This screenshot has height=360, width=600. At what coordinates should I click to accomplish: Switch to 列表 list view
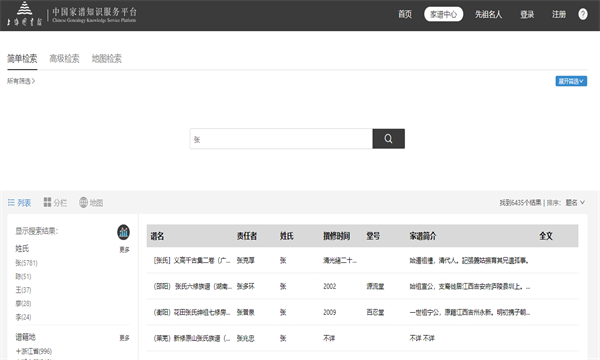20,203
